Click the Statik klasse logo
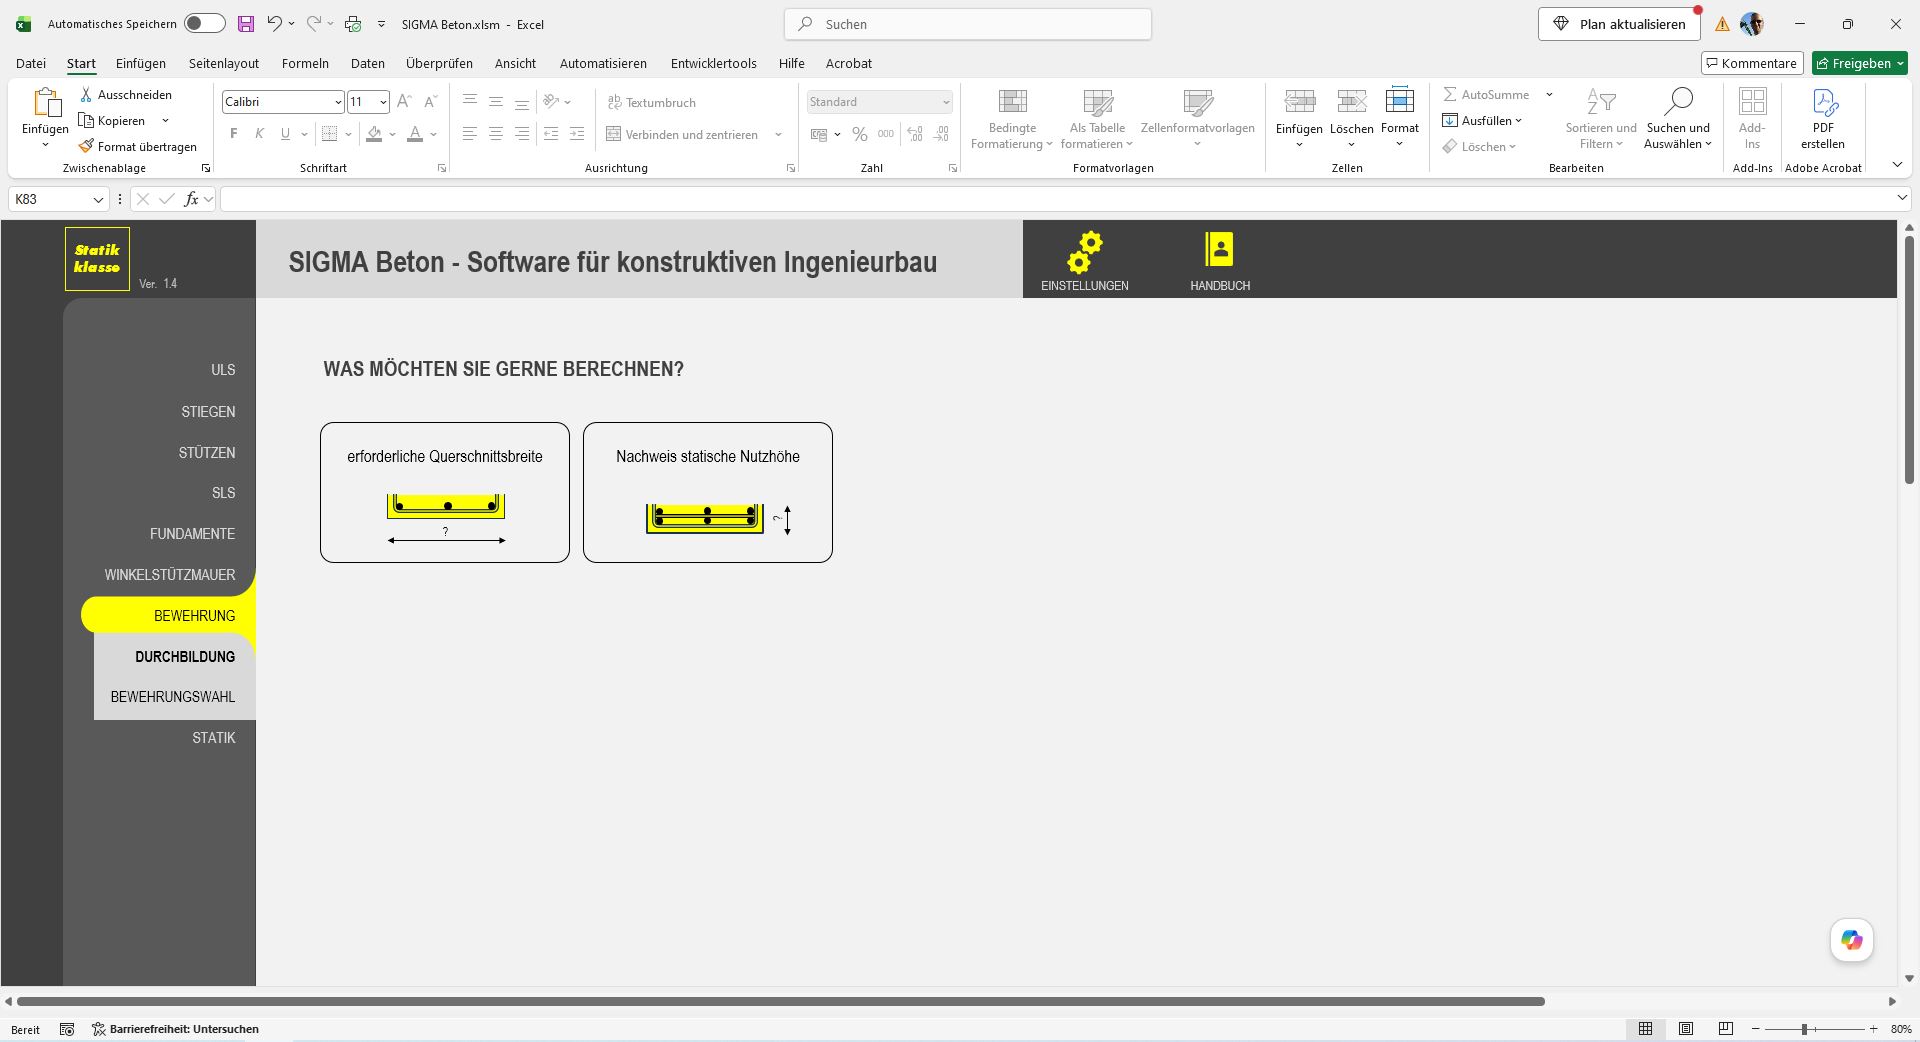Screen dimensions: 1920x1042 (x=97, y=259)
